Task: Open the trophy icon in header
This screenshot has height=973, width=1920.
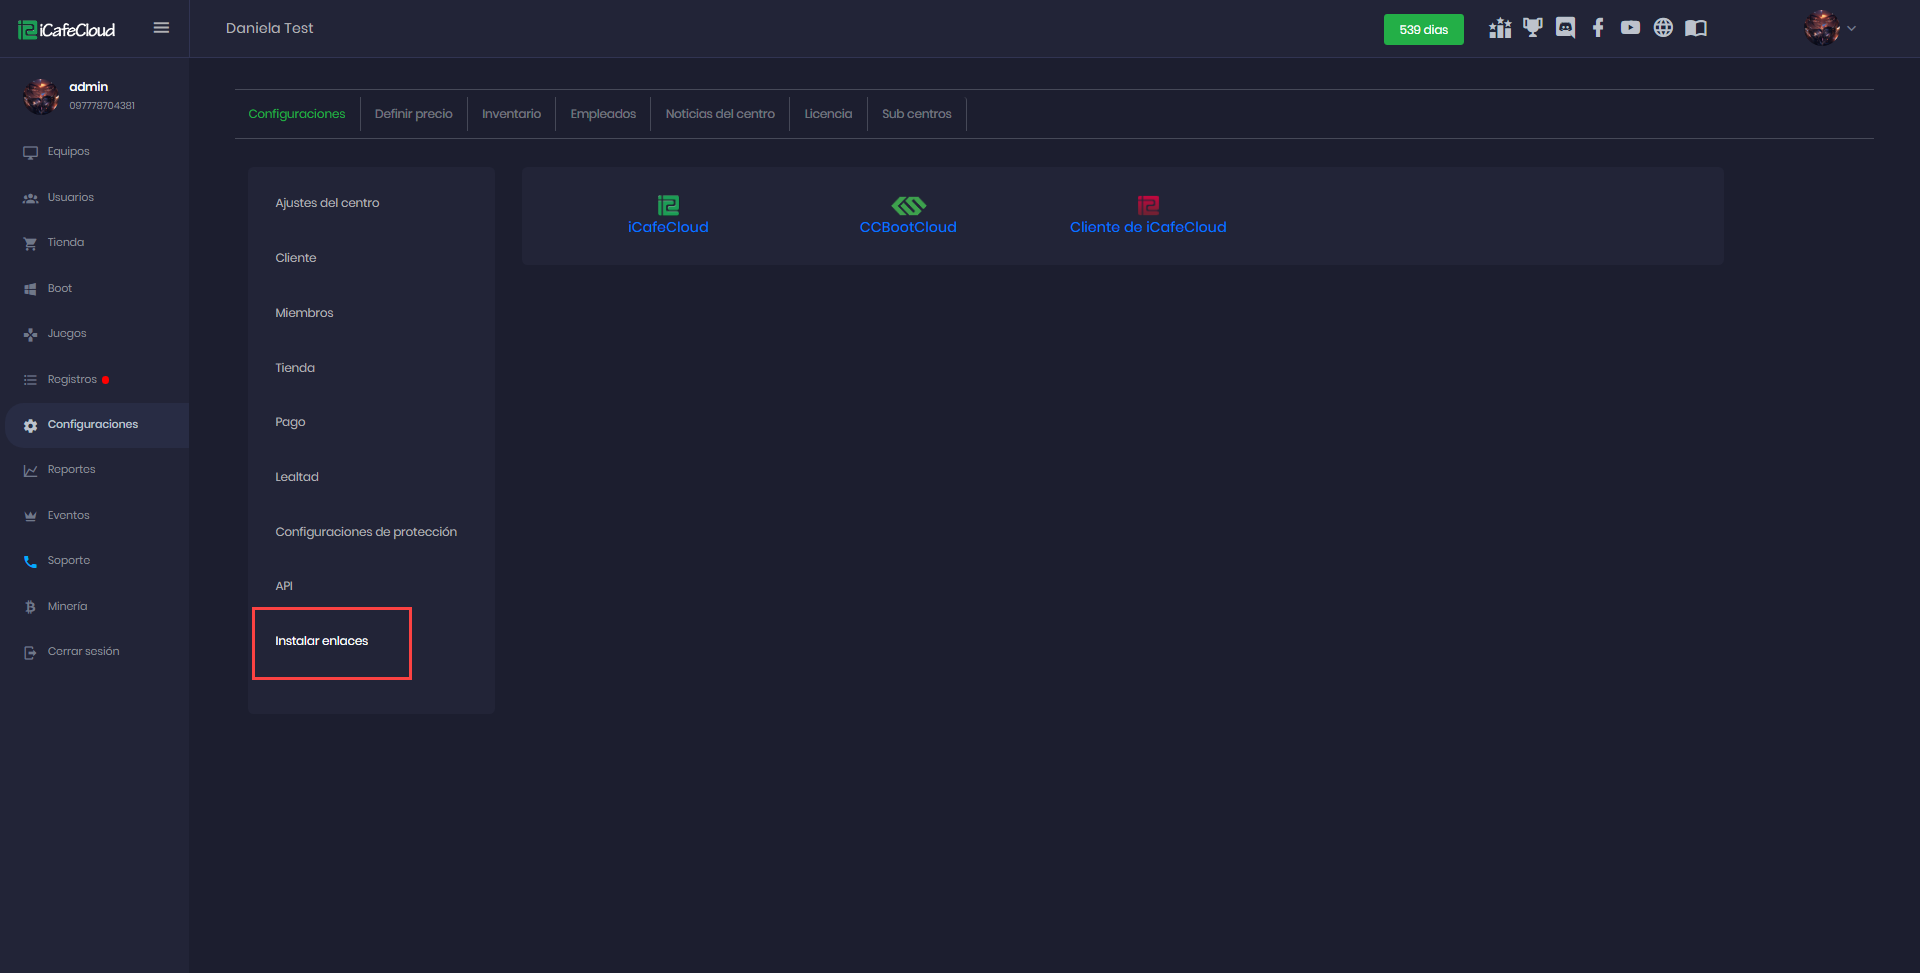Action: tap(1533, 28)
